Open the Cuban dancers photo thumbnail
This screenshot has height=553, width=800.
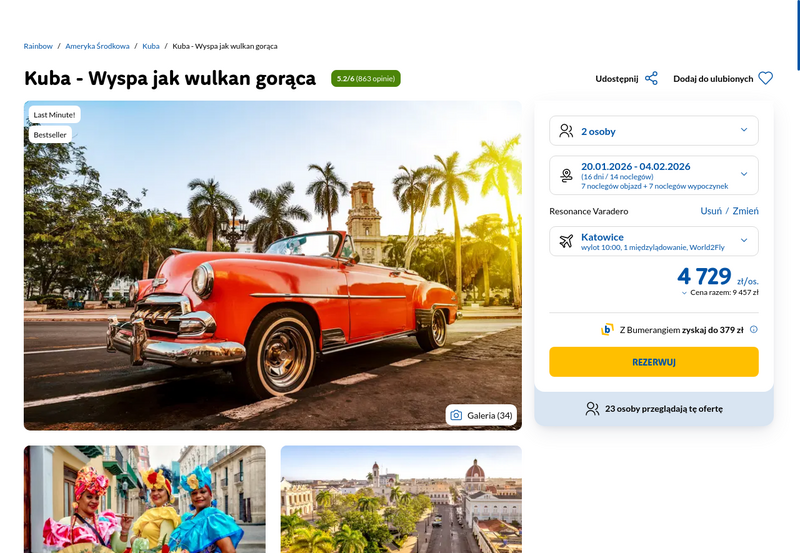point(144,499)
